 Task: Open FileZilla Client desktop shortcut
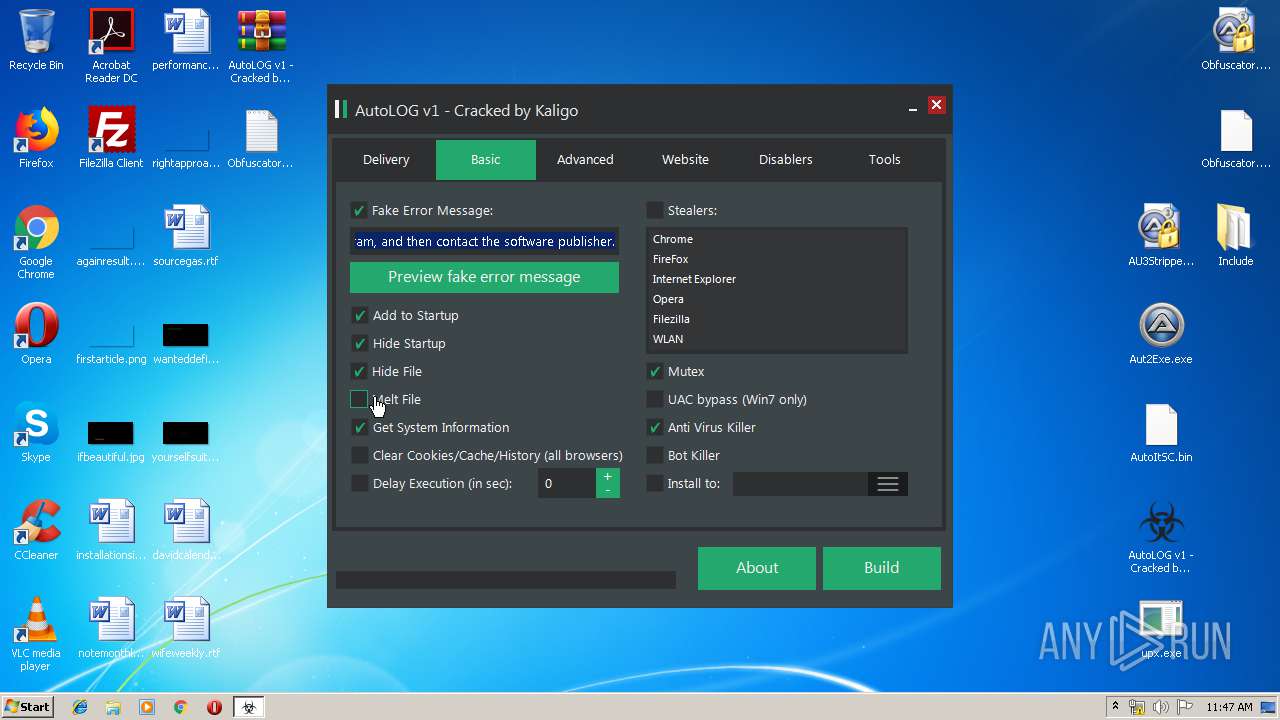coord(111,138)
